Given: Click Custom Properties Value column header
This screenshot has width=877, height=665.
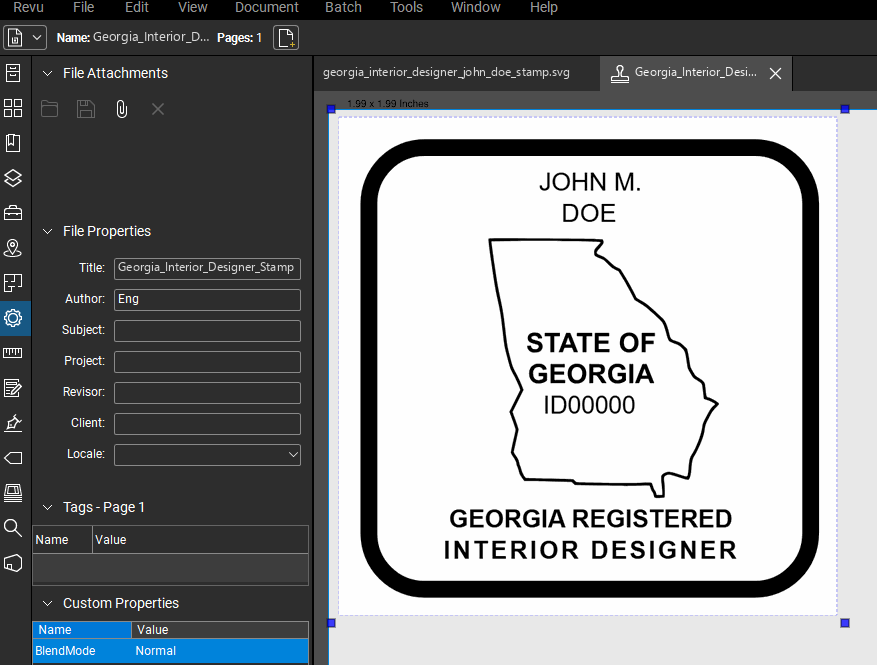Looking at the screenshot, I should 220,630.
